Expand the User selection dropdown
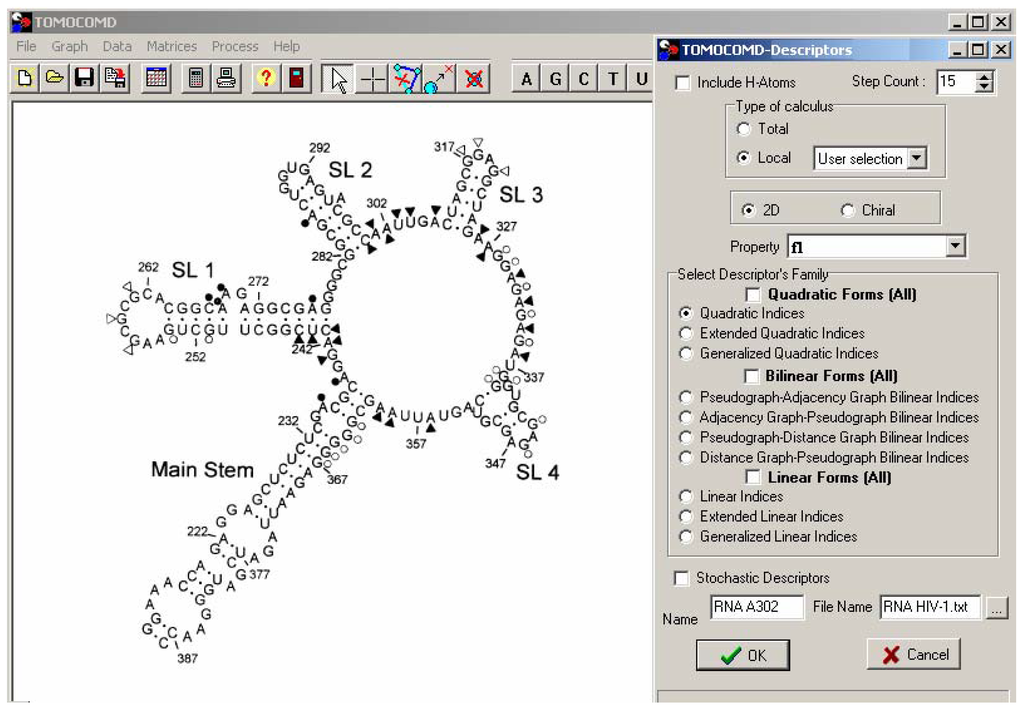 click(x=917, y=158)
